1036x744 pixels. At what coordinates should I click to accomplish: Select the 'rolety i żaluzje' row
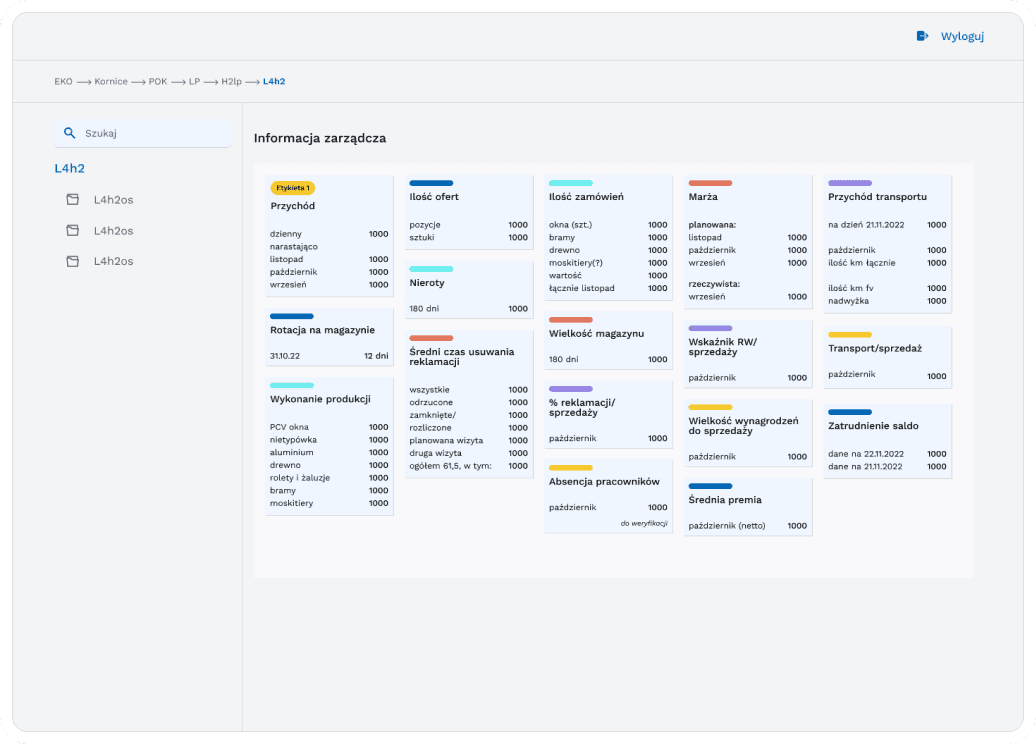click(x=329, y=478)
